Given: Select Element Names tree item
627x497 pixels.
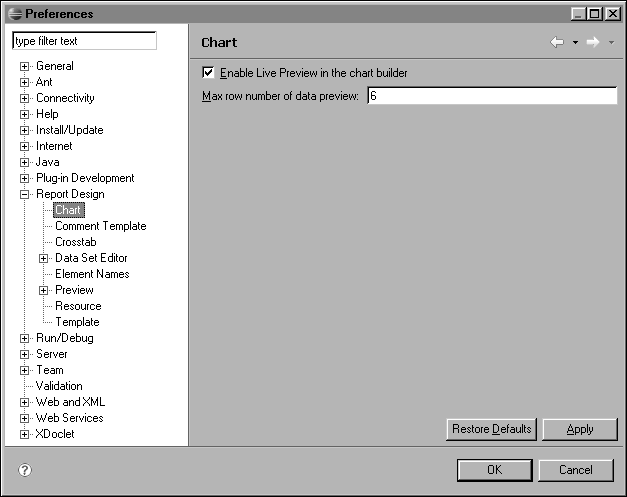Looking at the screenshot, I should pyautogui.click(x=92, y=274).
